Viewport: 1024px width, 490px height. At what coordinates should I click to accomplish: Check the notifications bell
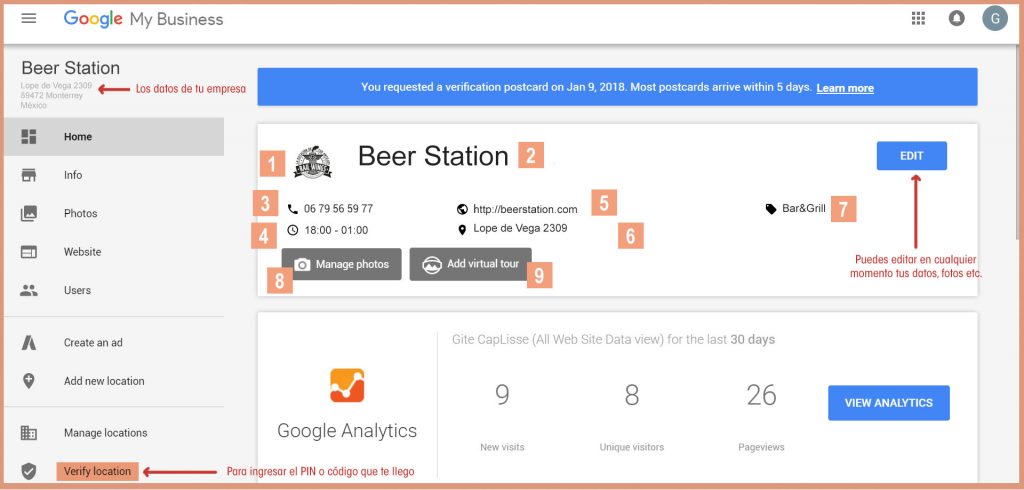(x=957, y=18)
